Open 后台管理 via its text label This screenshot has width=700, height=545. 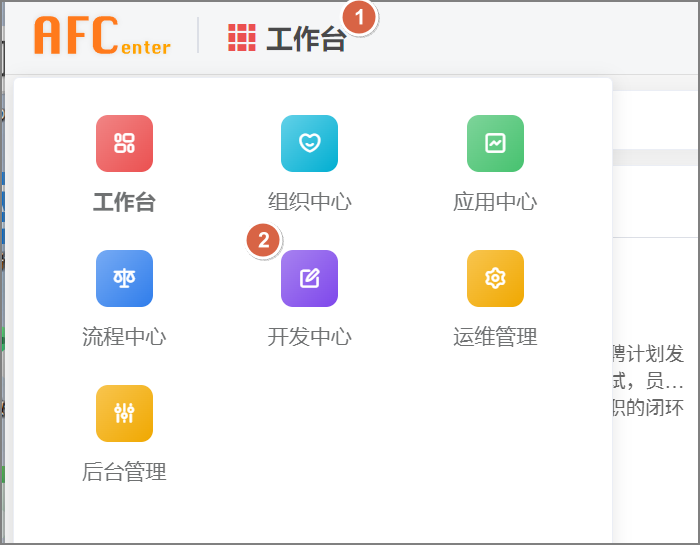coord(124,472)
